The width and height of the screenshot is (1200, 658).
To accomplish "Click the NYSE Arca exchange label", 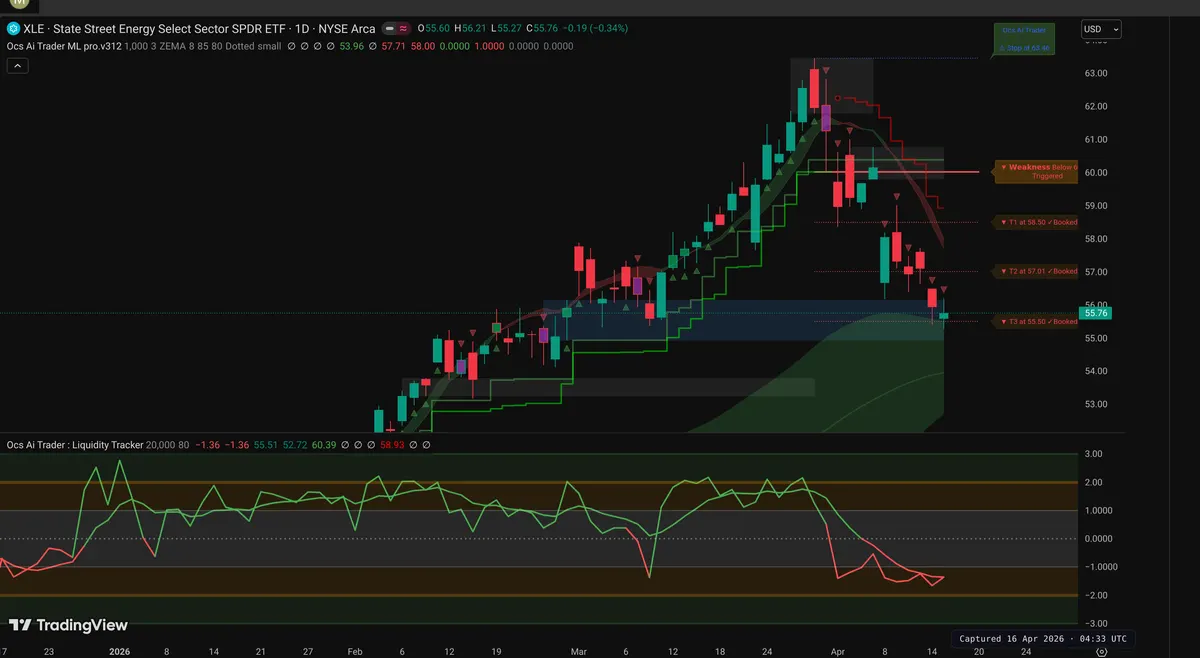I will 345,29.
